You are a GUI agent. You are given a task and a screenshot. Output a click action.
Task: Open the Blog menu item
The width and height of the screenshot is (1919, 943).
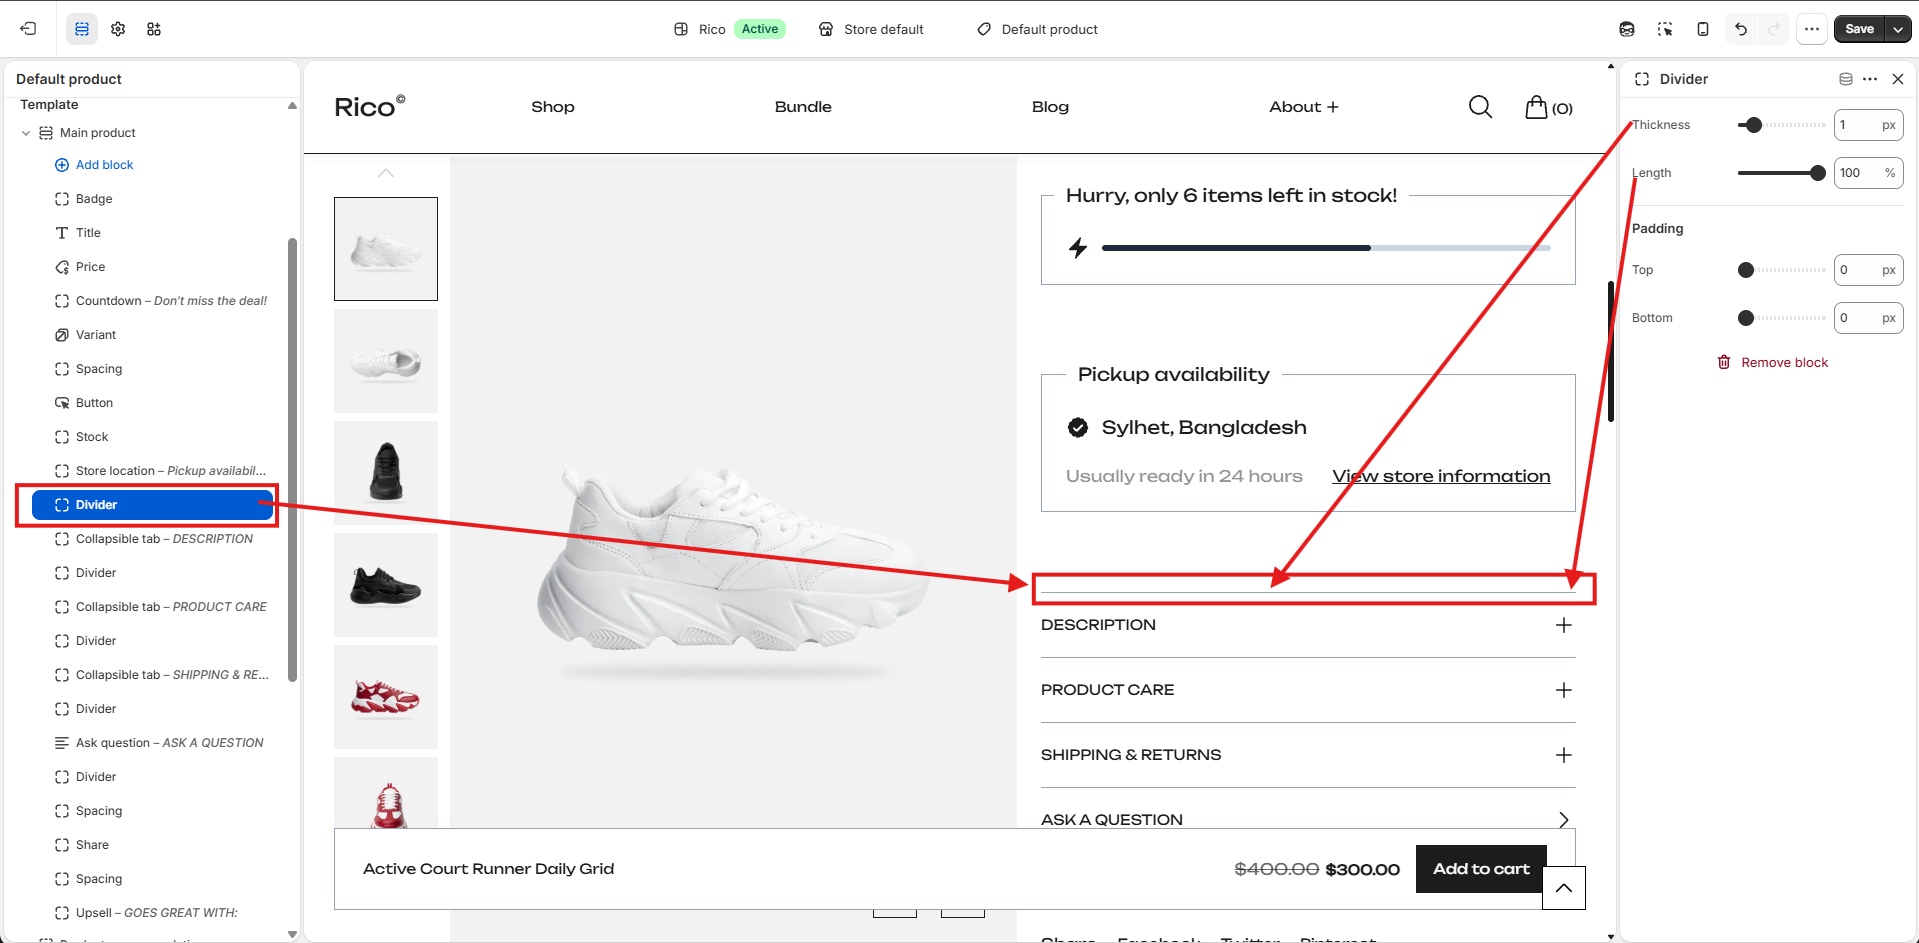click(x=1050, y=107)
